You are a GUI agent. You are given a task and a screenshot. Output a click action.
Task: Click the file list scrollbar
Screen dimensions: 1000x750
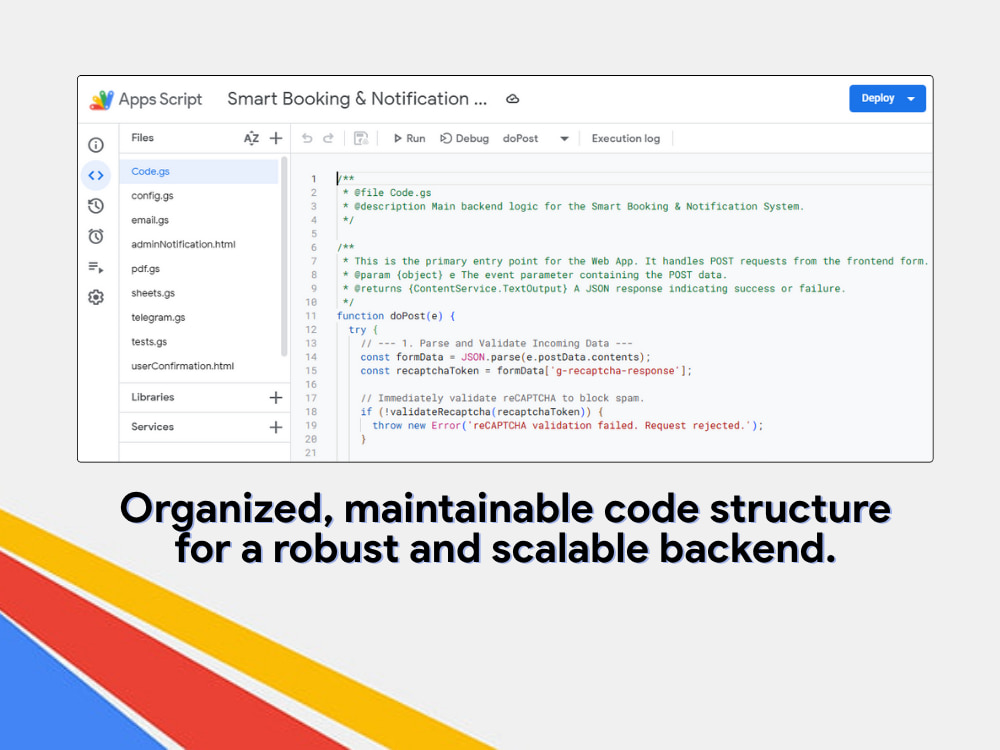[x=284, y=256]
